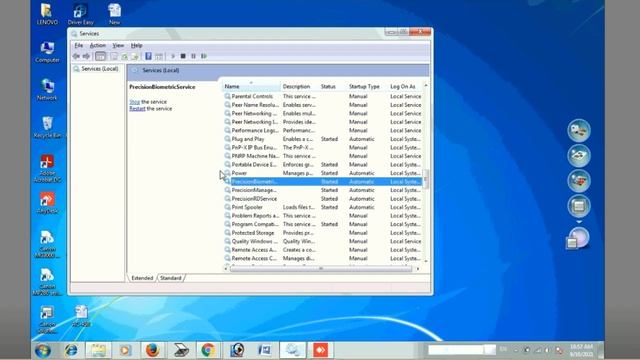Open AnyDesk red taskbar icon
640x360 pixels.
click(320, 350)
